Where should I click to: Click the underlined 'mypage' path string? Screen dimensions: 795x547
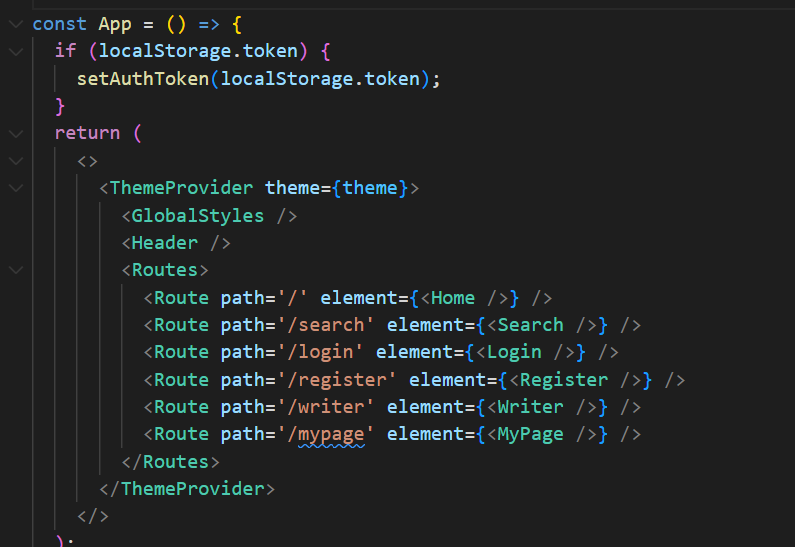[331, 434]
